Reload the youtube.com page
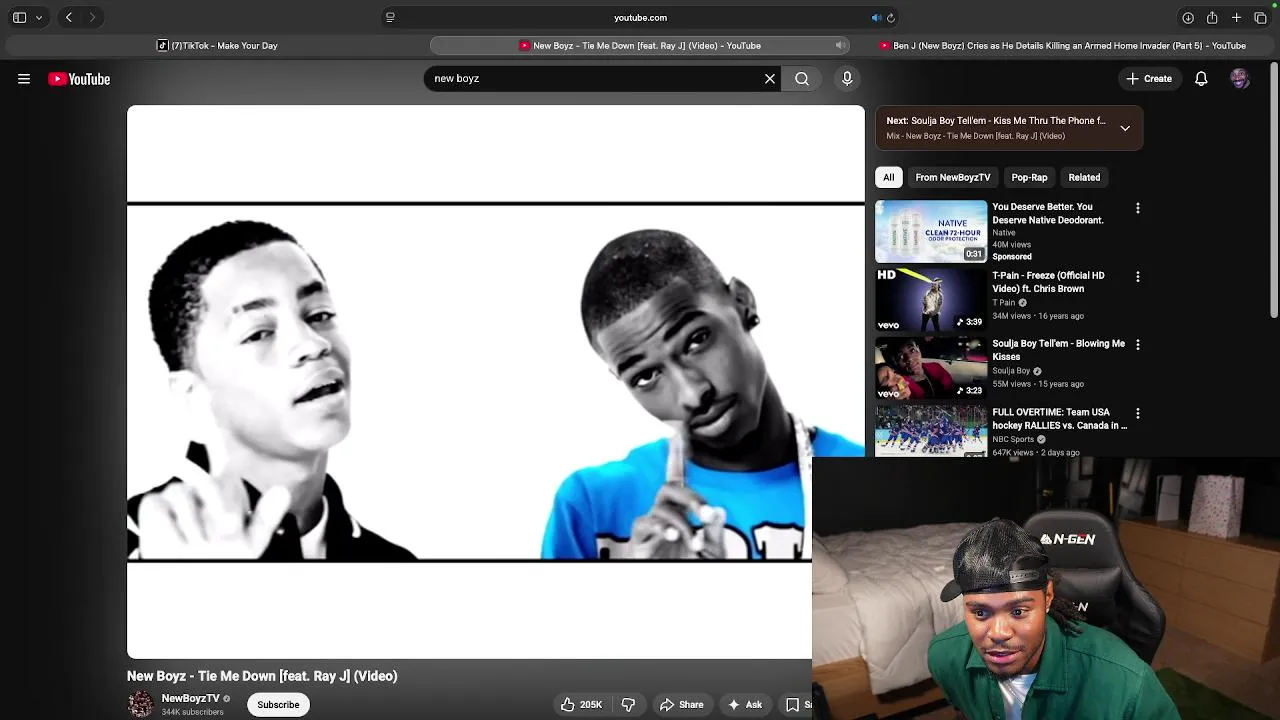The width and height of the screenshot is (1280, 720). pos(891,17)
